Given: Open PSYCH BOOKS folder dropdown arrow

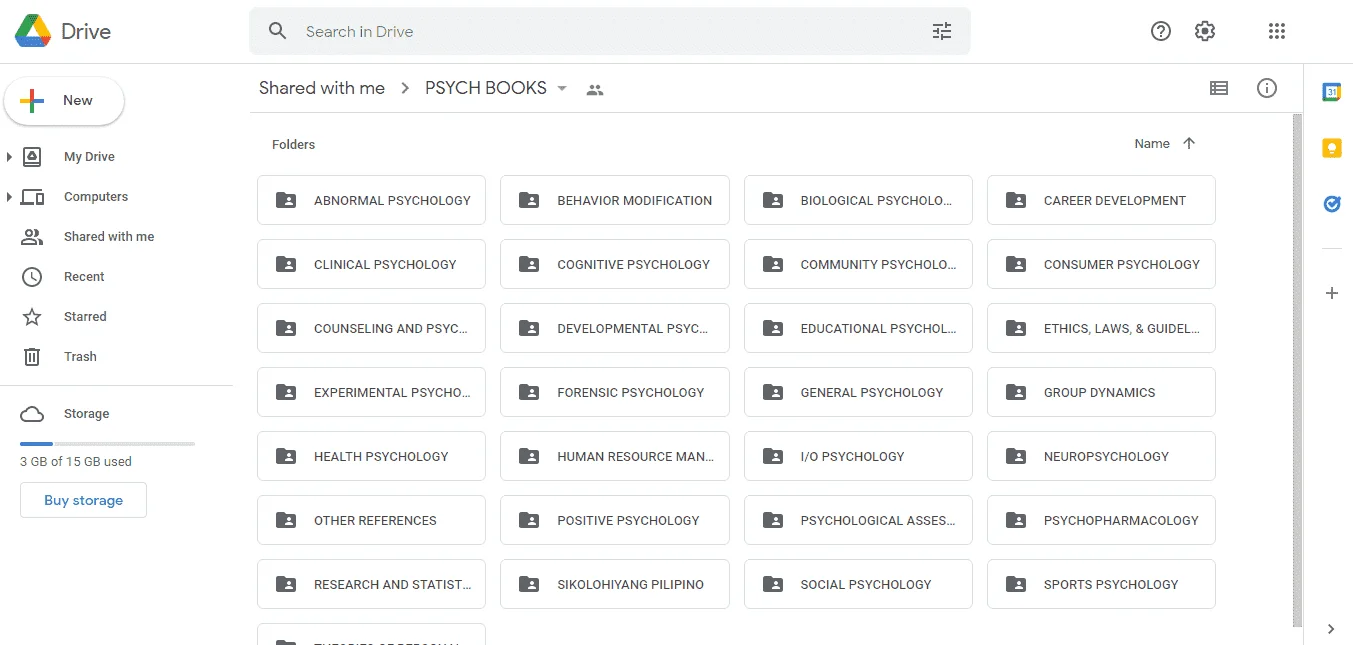Looking at the screenshot, I should point(562,89).
